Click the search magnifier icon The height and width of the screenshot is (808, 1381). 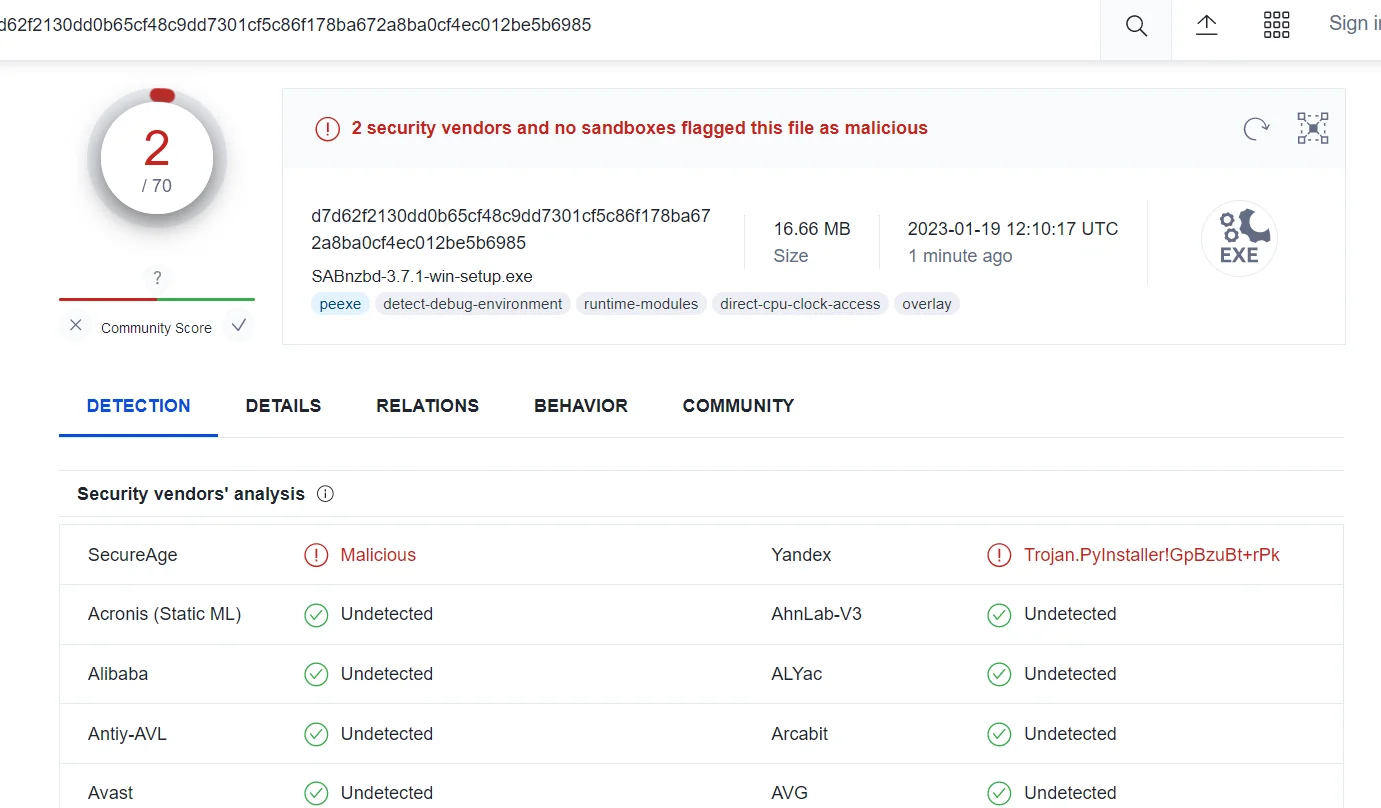click(x=1136, y=26)
